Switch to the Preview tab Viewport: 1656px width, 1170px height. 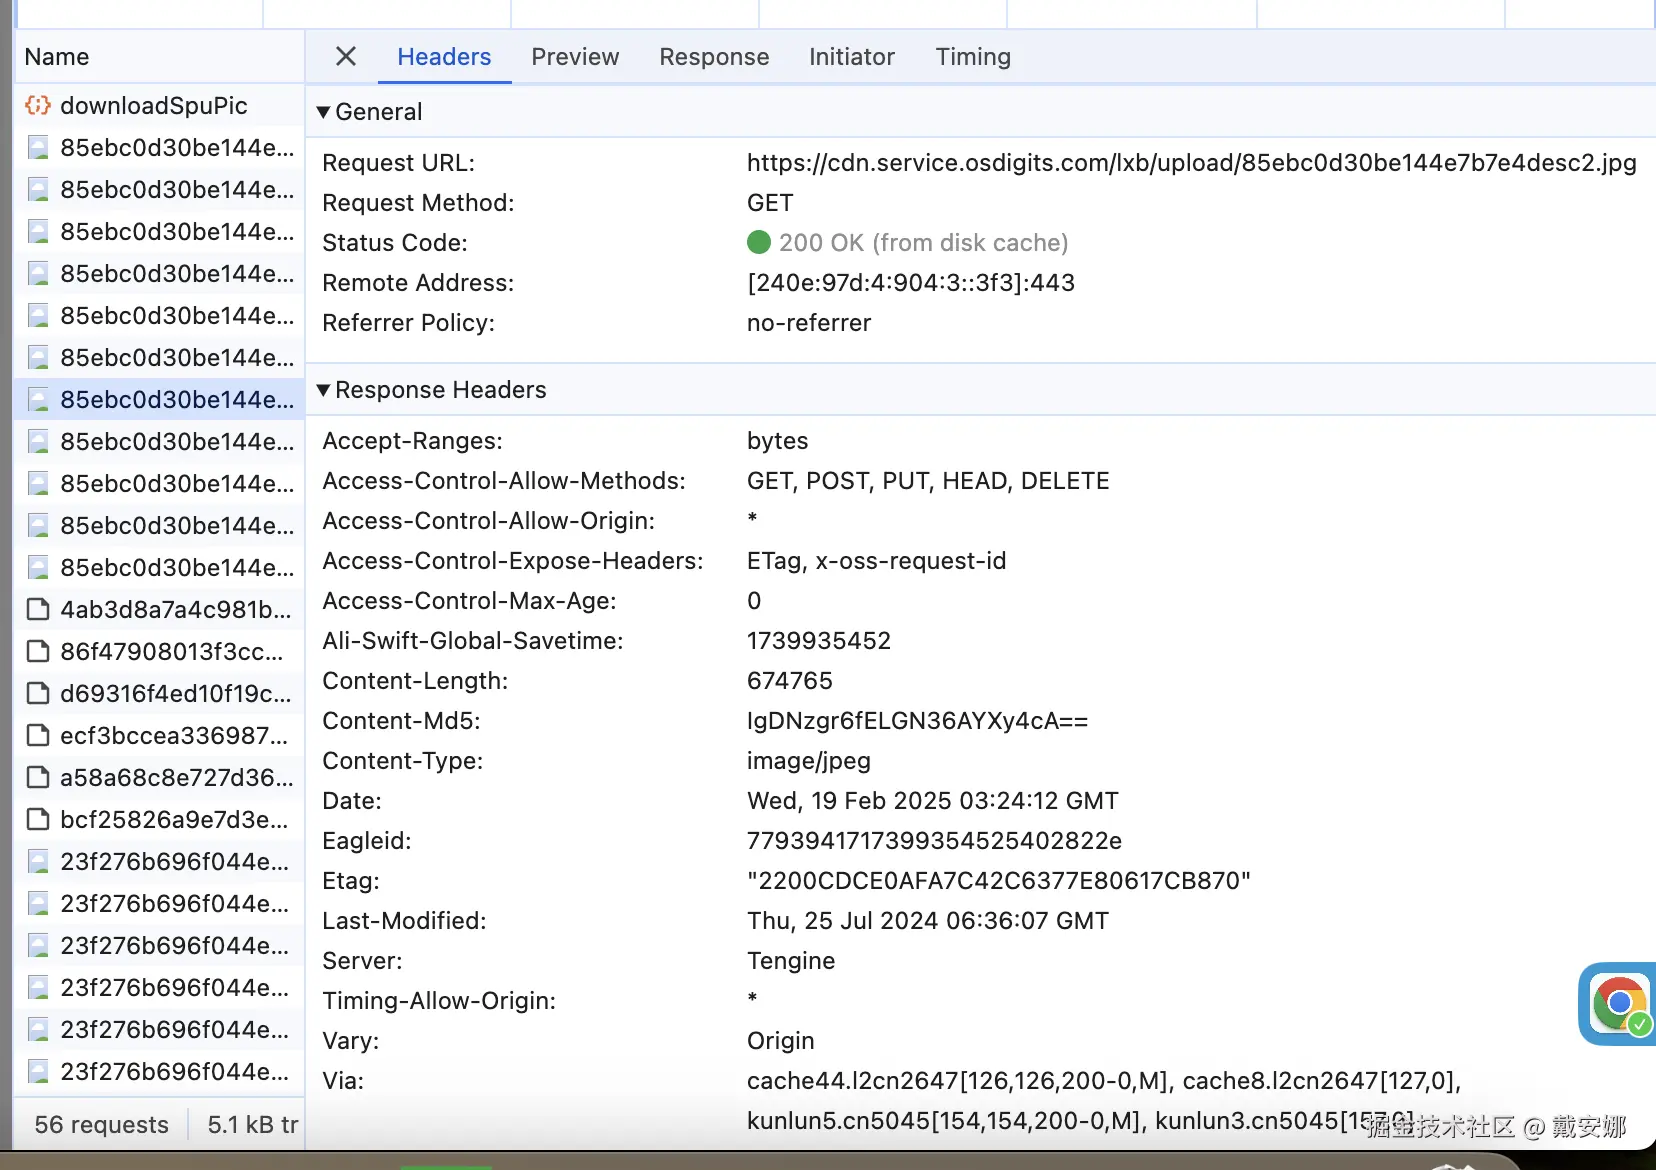coord(575,57)
